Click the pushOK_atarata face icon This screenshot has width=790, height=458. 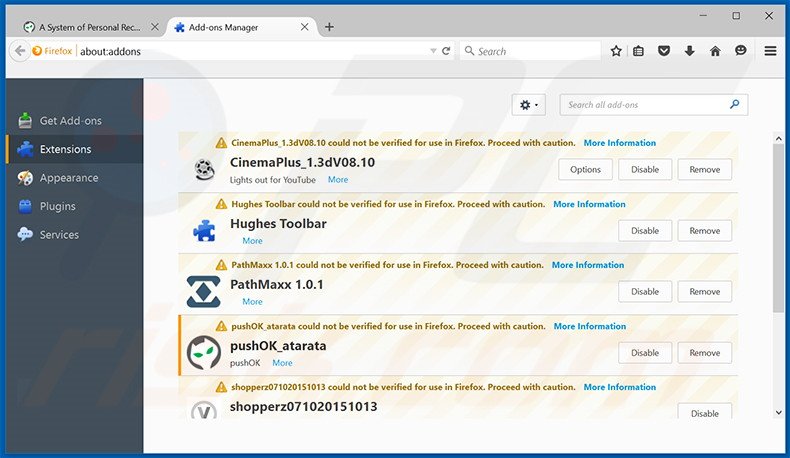[x=204, y=353]
